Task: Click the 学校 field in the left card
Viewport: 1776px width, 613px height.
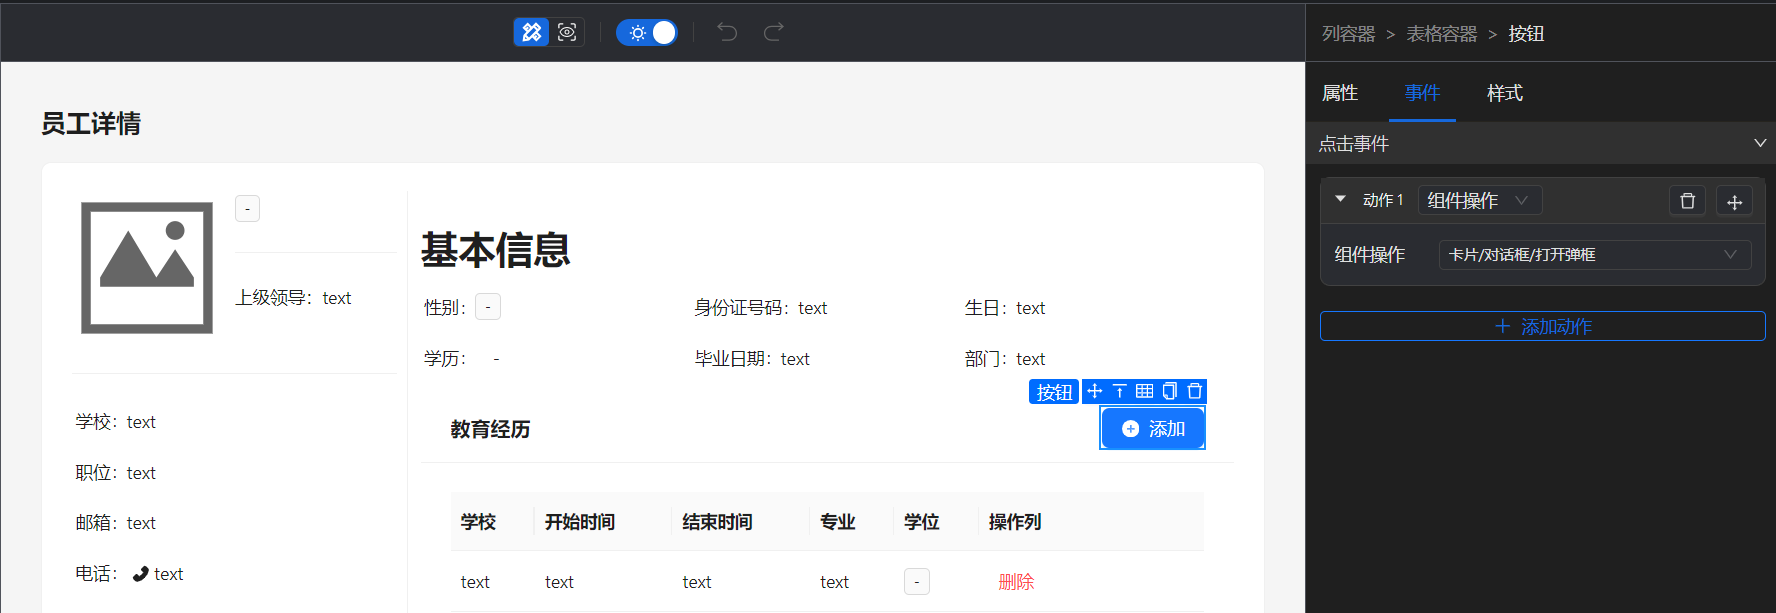Action: click(x=116, y=422)
